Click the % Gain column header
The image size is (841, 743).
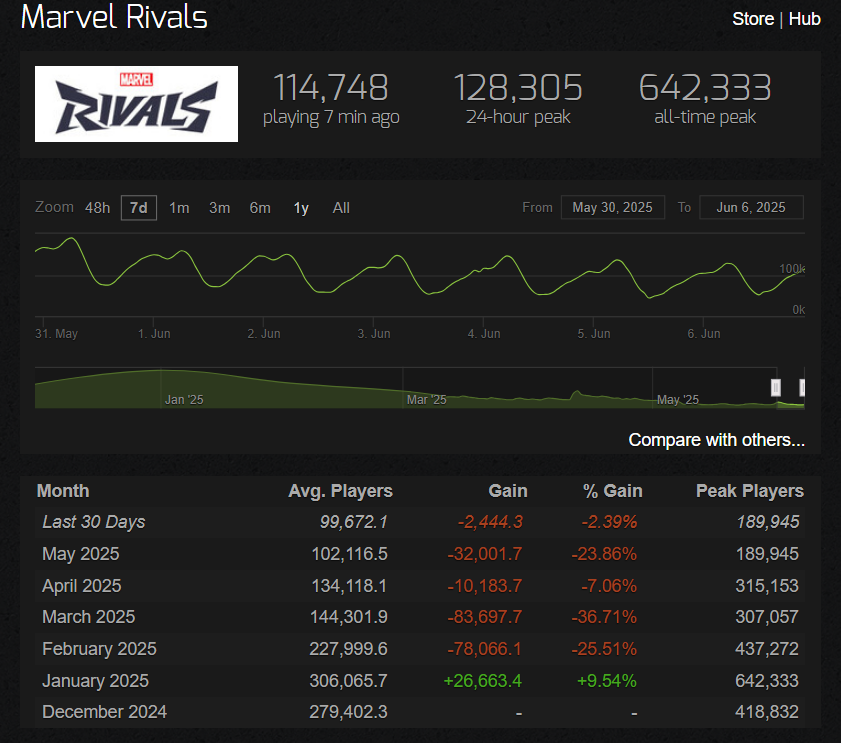[613, 491]
